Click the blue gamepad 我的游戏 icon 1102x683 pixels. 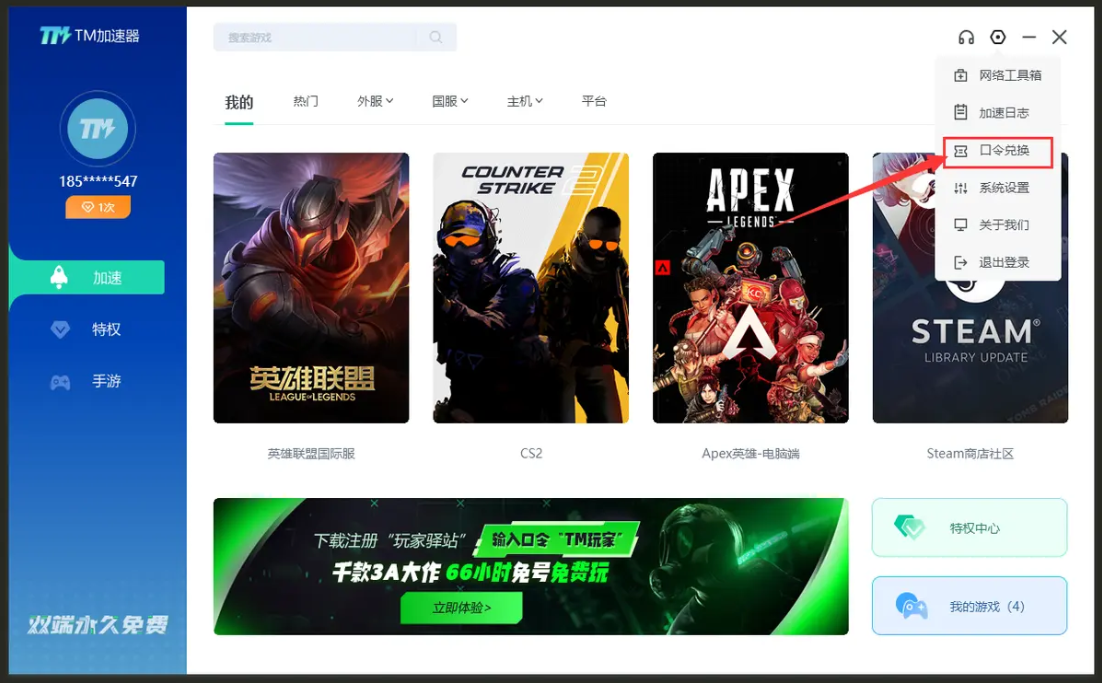tap(912, 606)
